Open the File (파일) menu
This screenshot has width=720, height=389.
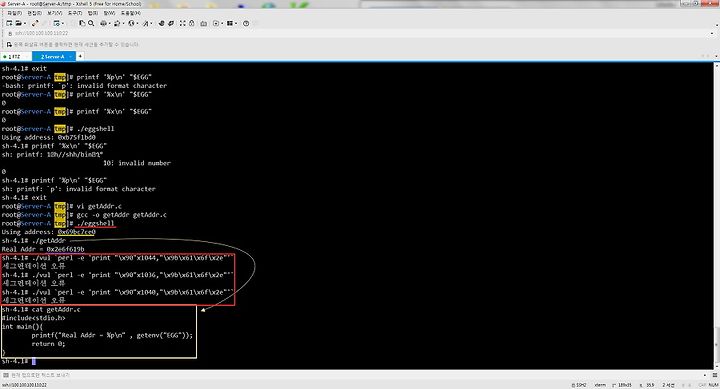tap(15, 13)
